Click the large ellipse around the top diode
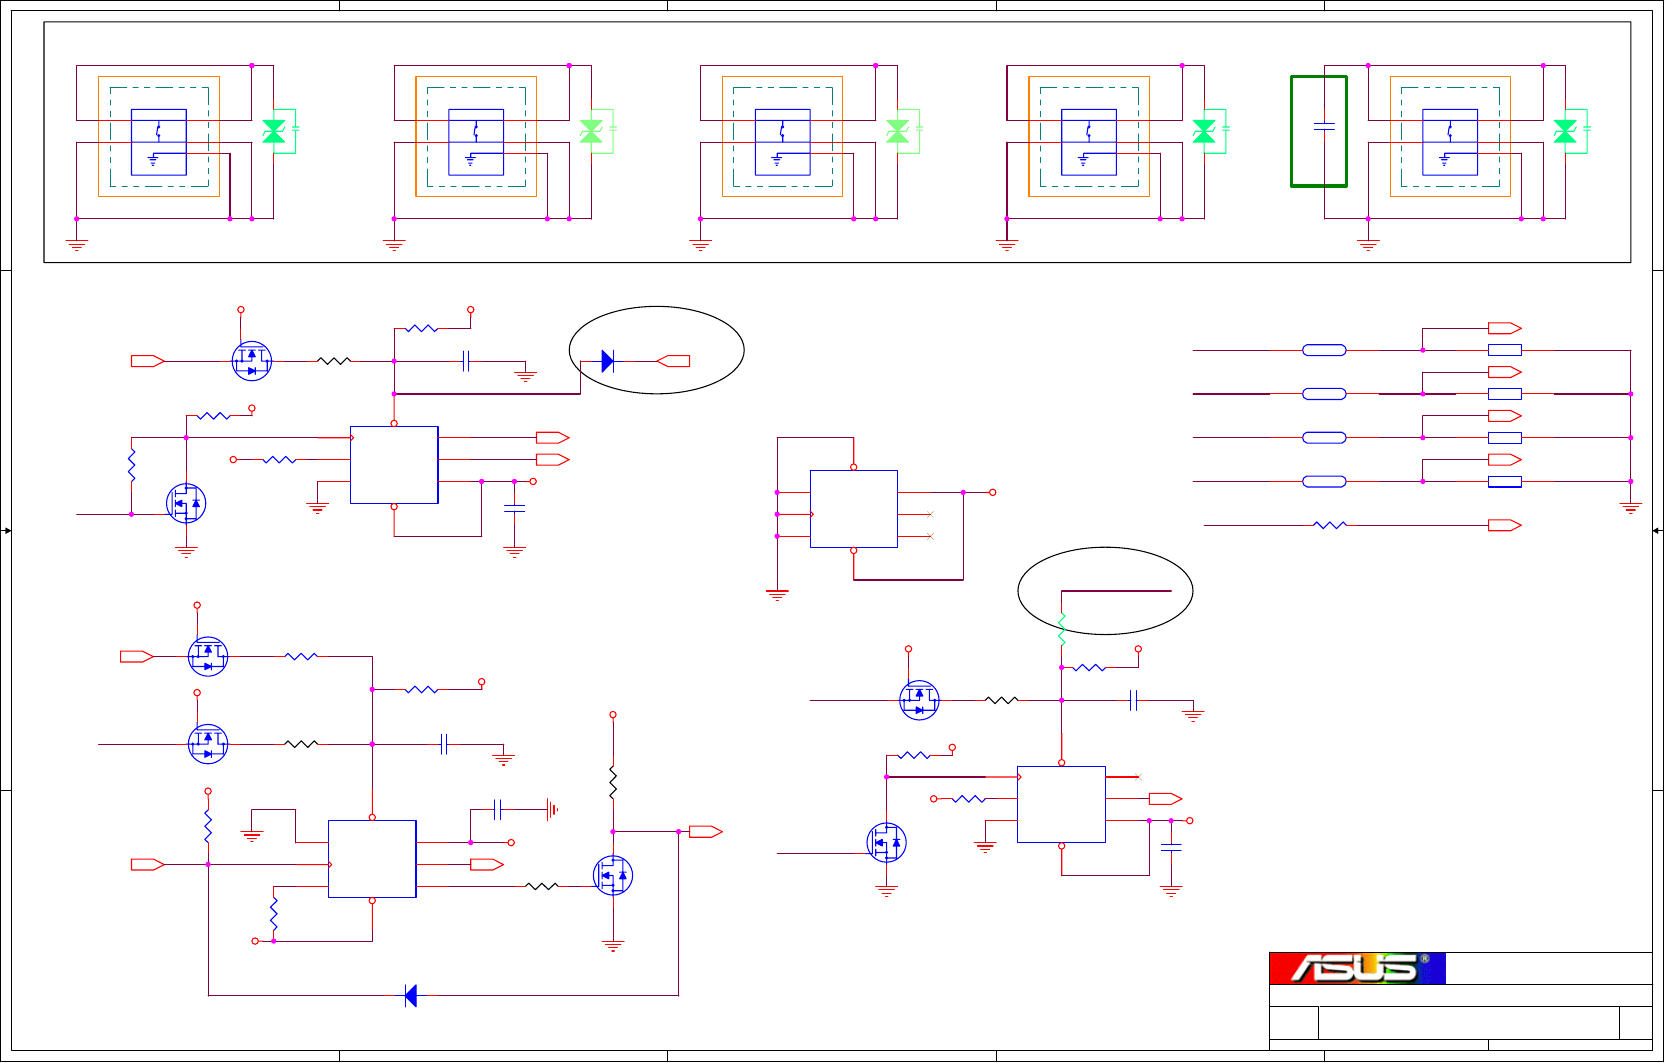This screenshot has width=1665, height=1063. pyautogui.click(x=657, y=350)
